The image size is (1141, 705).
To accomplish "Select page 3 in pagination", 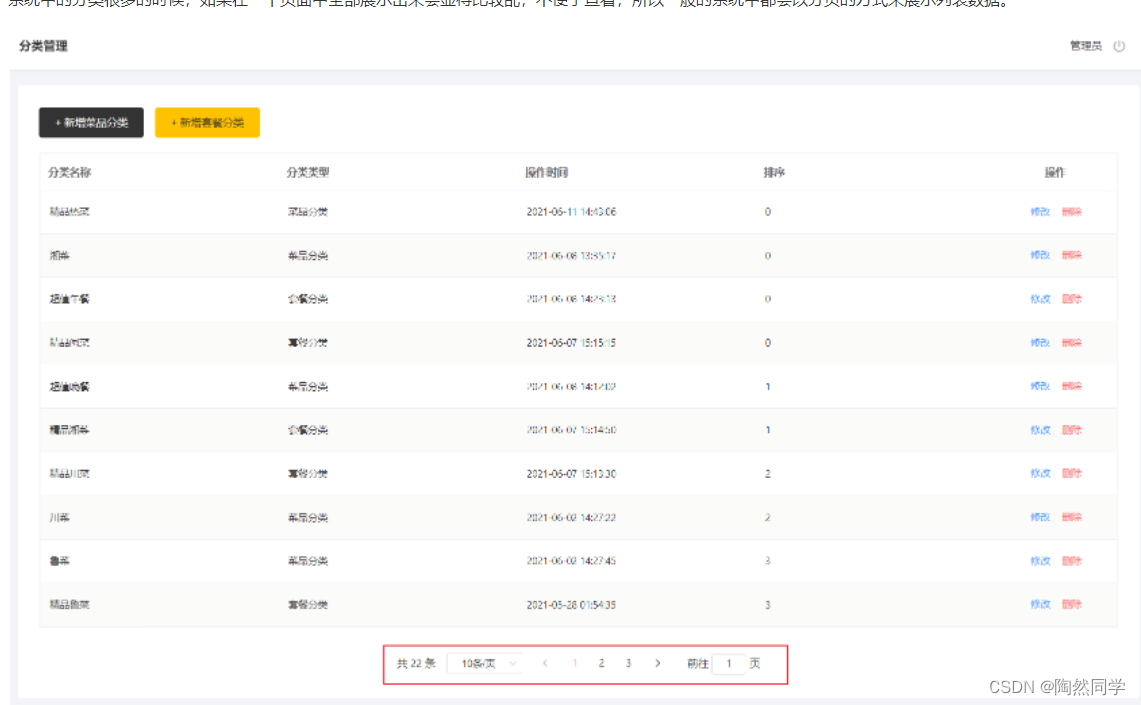I will point(628,664).
